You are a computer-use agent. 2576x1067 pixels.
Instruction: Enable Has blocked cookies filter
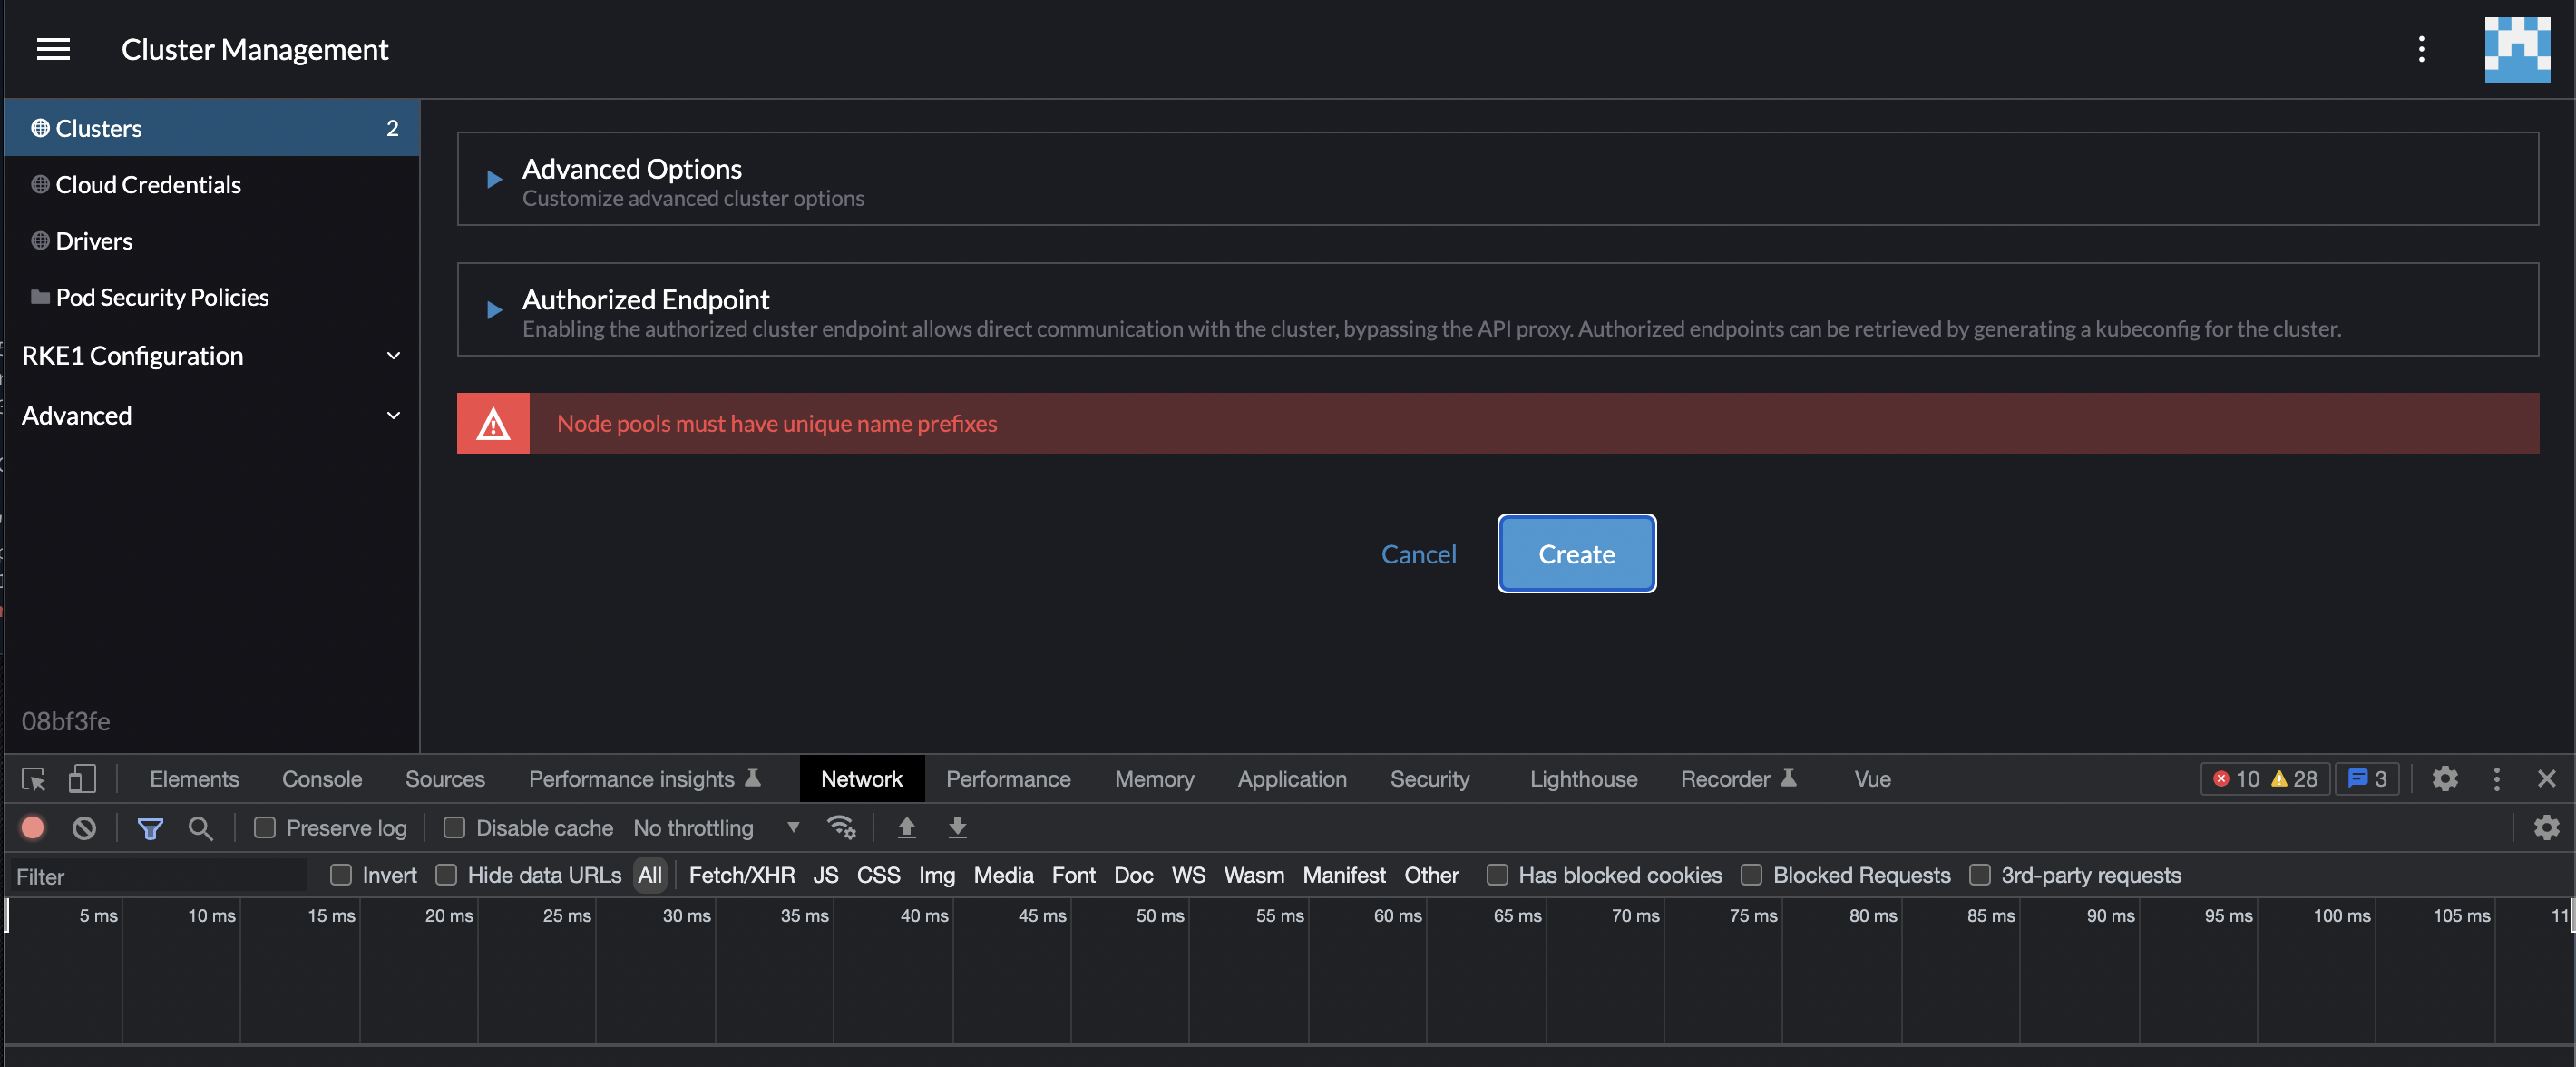[1497, 875]
